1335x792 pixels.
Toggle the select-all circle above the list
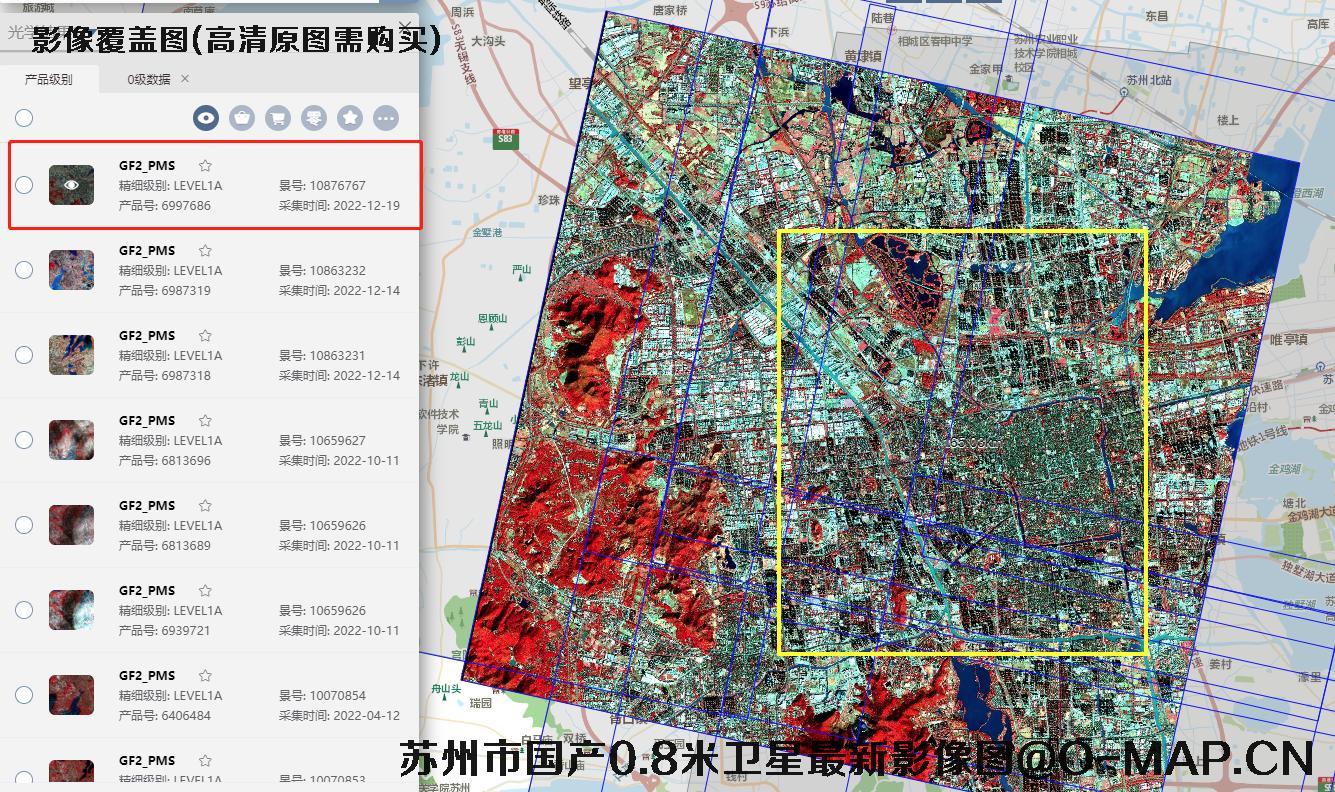[x=24, y=118]
